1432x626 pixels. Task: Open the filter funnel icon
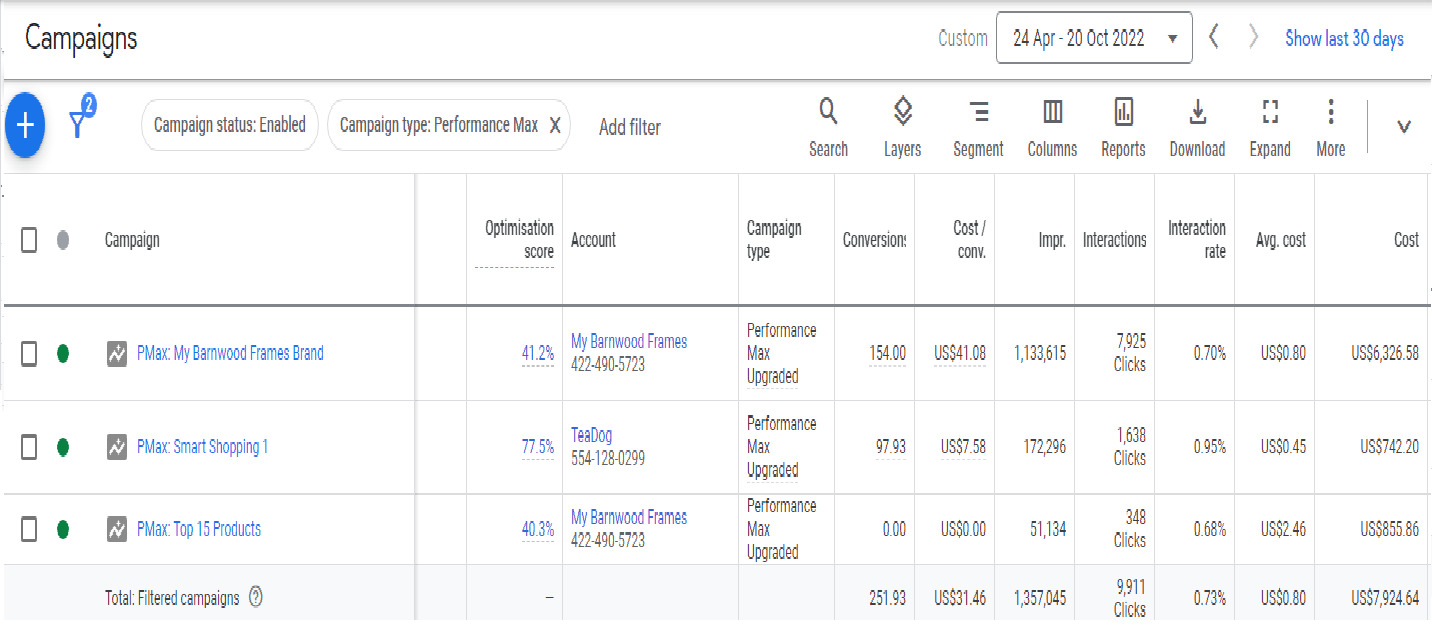(x=78, y=123)
